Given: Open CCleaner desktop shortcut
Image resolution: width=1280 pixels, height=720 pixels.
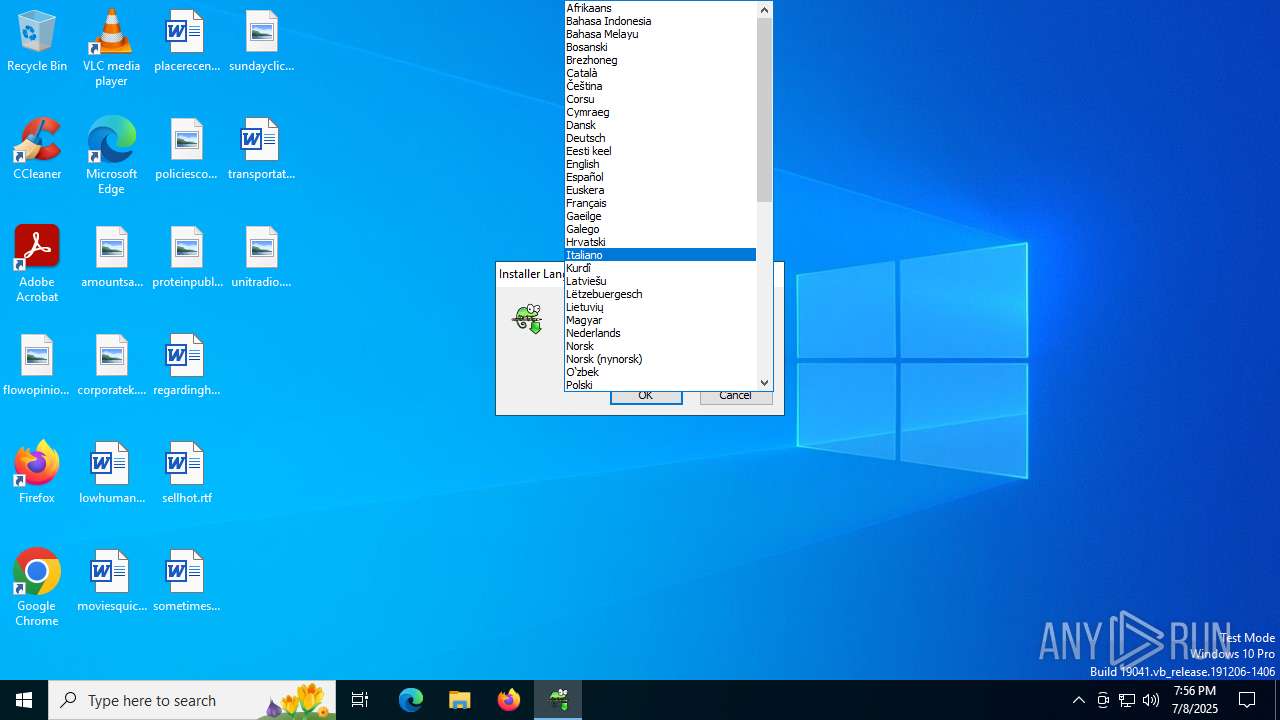Looking at the screenshot, I should [37, 150].
